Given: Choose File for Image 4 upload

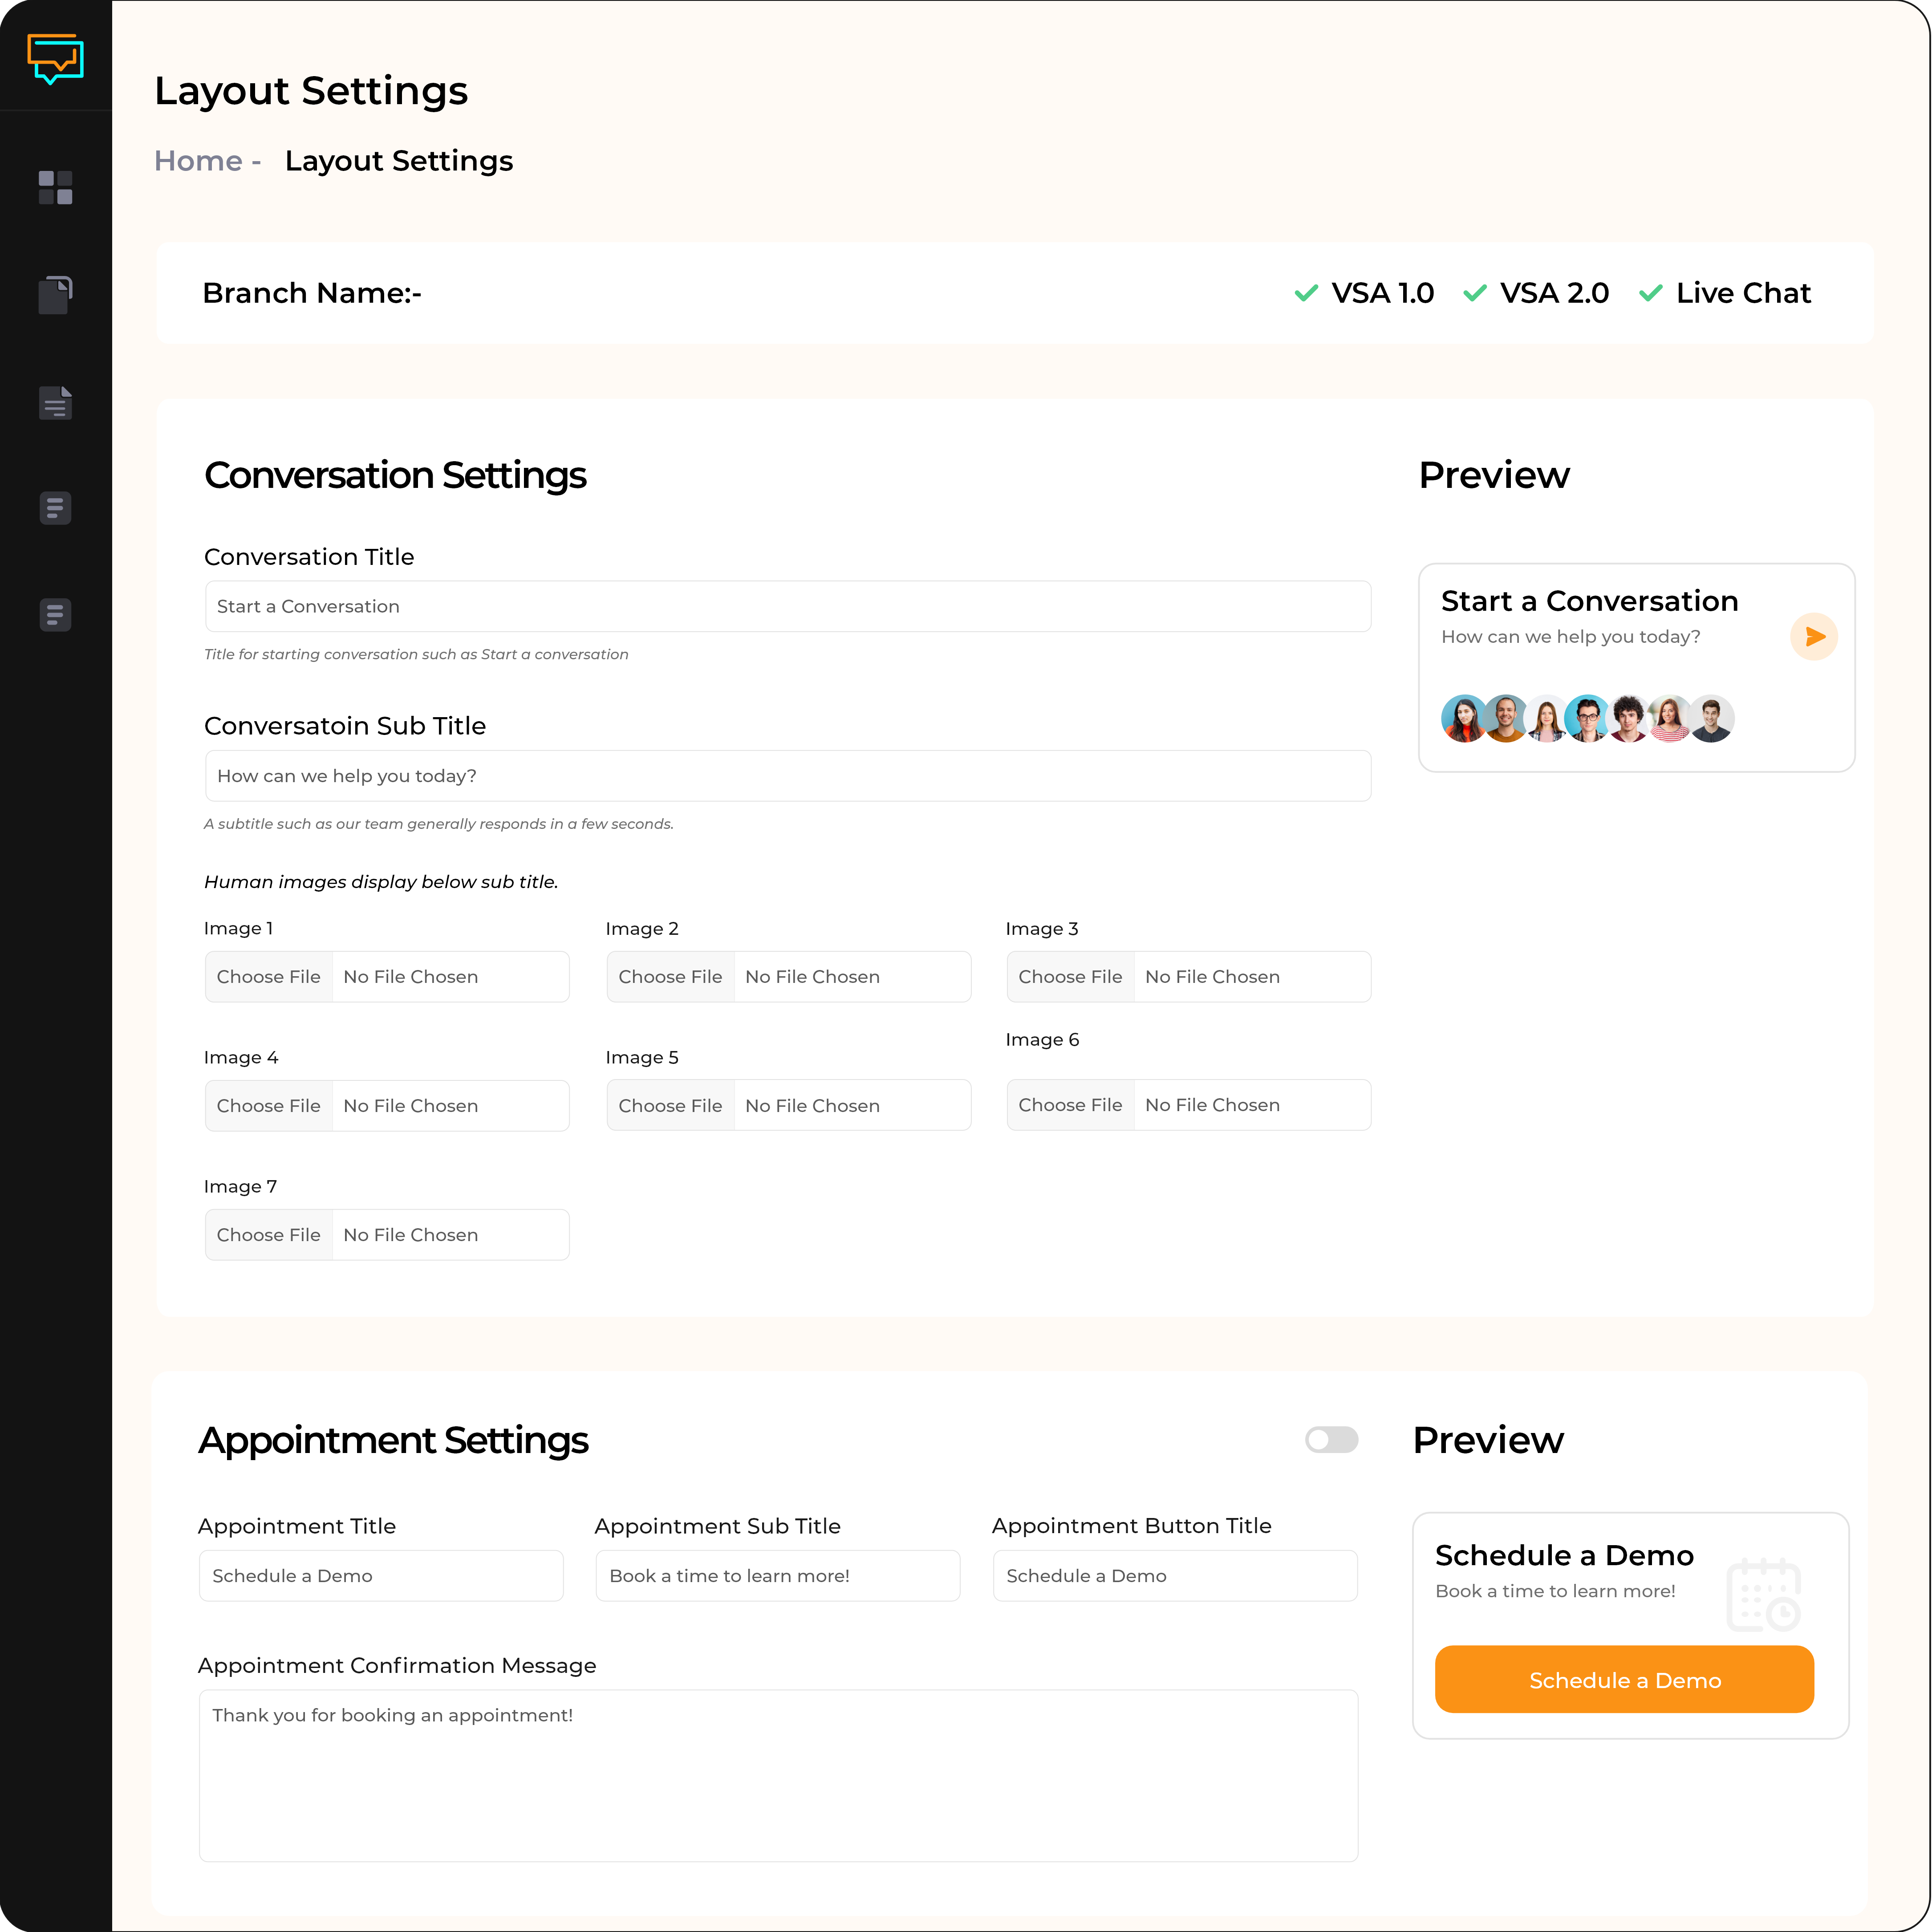Looking at the screenshot, I should click(x=269, y=1104).
